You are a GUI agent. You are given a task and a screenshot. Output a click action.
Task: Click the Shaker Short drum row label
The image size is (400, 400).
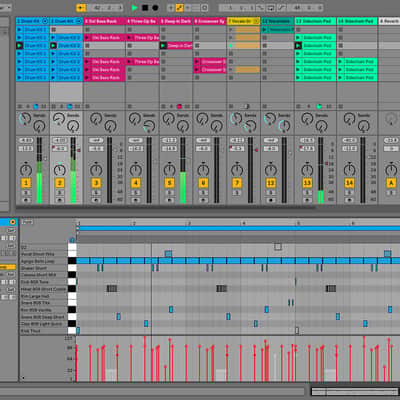pos(34,268)
